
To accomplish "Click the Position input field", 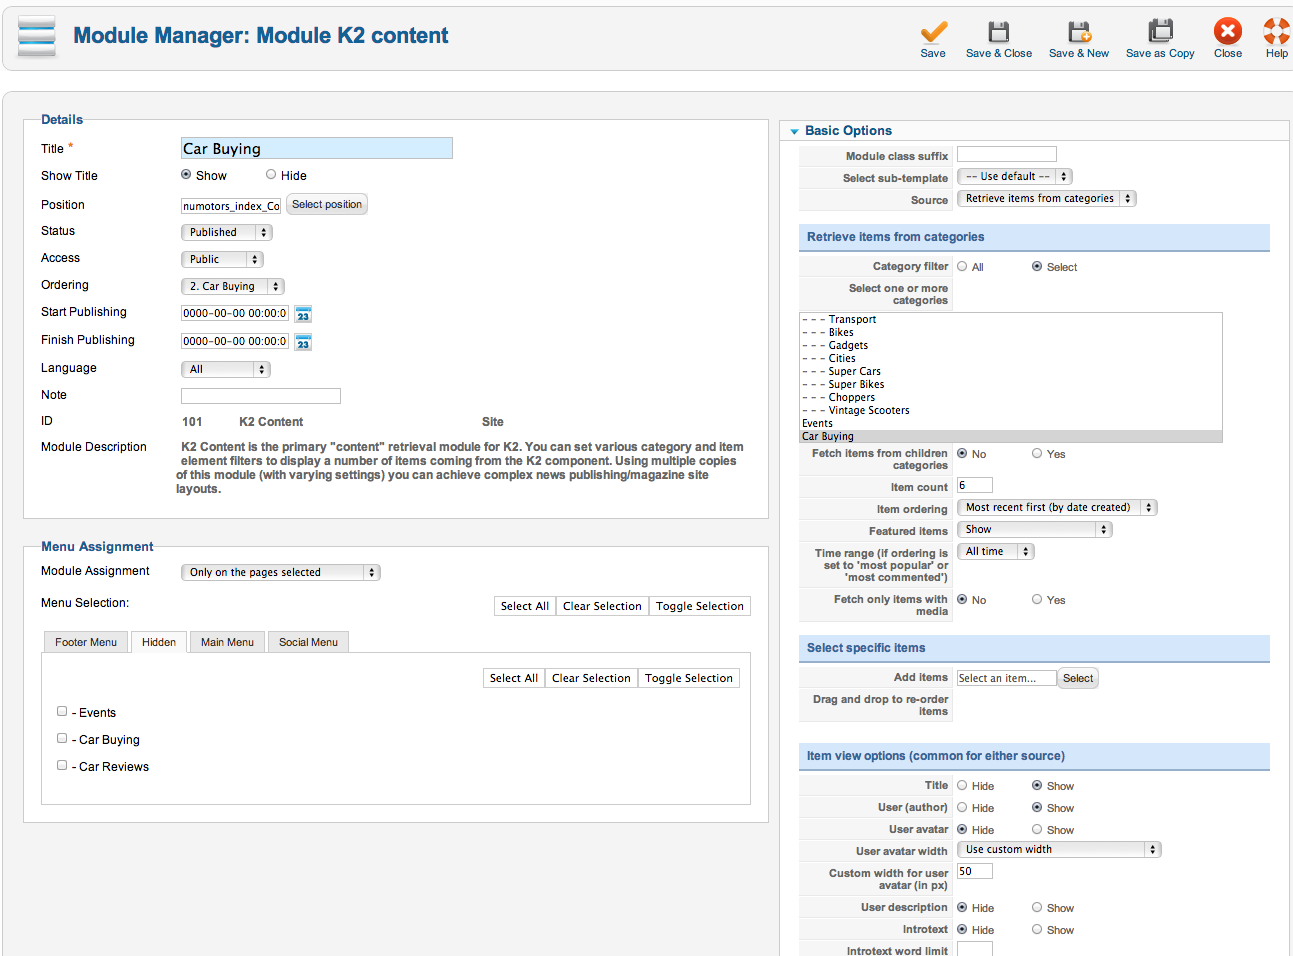I will tap(231, 205).
